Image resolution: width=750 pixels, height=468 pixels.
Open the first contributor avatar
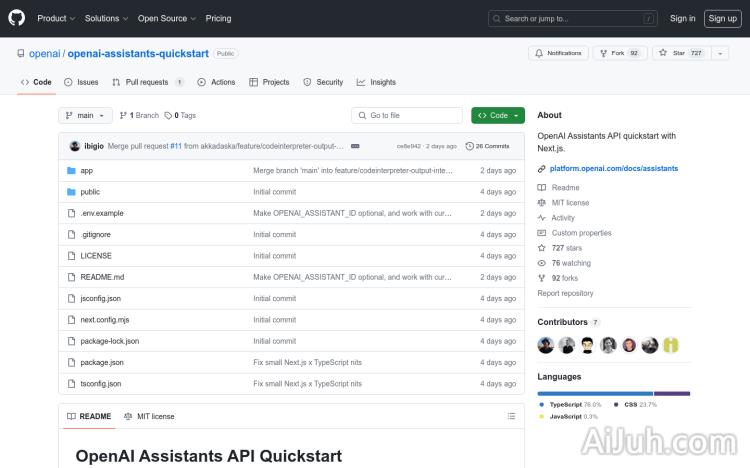click(x=545, y=345)
